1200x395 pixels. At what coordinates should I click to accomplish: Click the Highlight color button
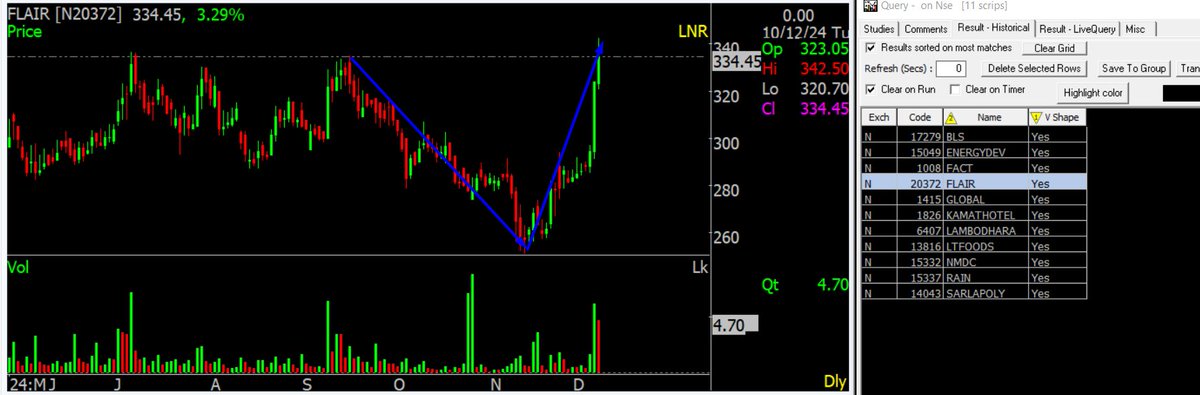pyautogui.click(x=1094, y=93)
